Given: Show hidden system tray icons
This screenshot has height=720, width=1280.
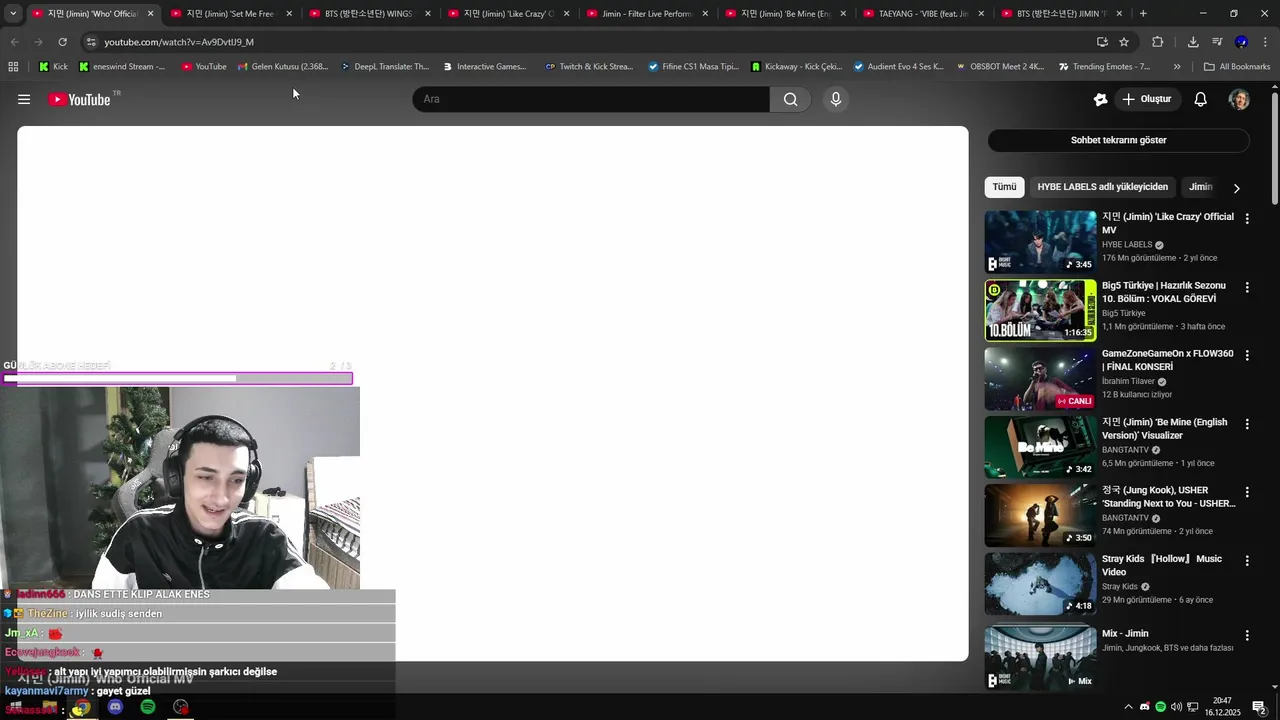Looking at the screenshot, I should point(1129,707).
